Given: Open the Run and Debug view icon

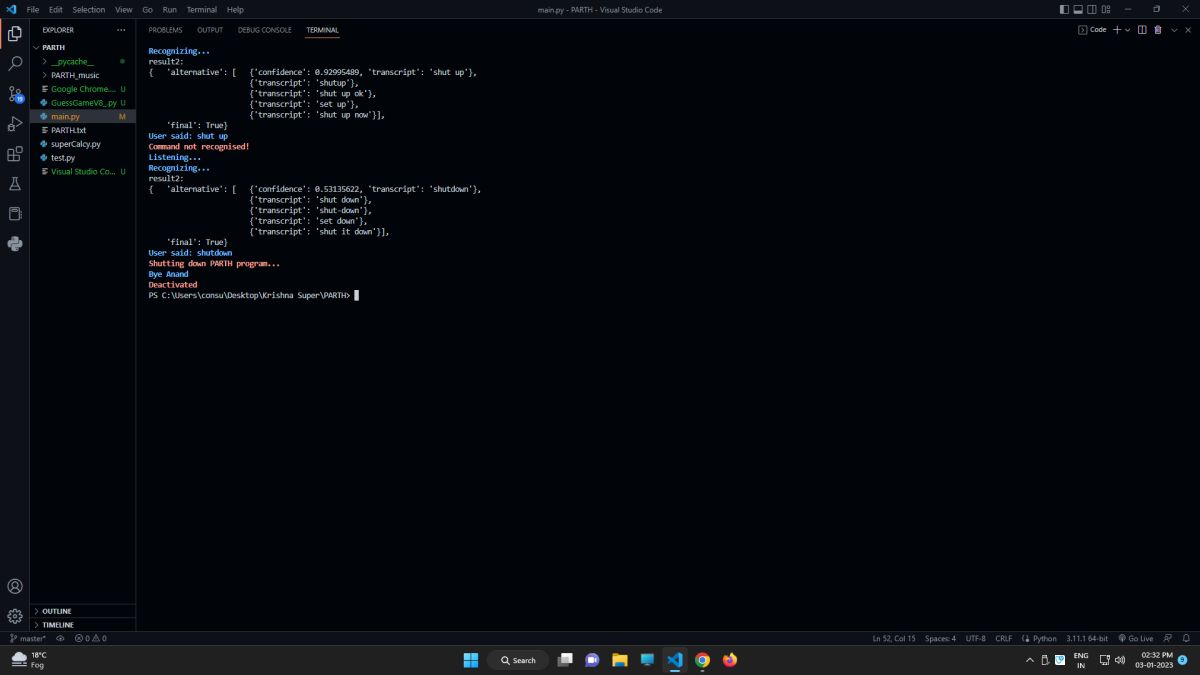Looking at the screenshot, I should pyautogui.click(x=15, y=124).
